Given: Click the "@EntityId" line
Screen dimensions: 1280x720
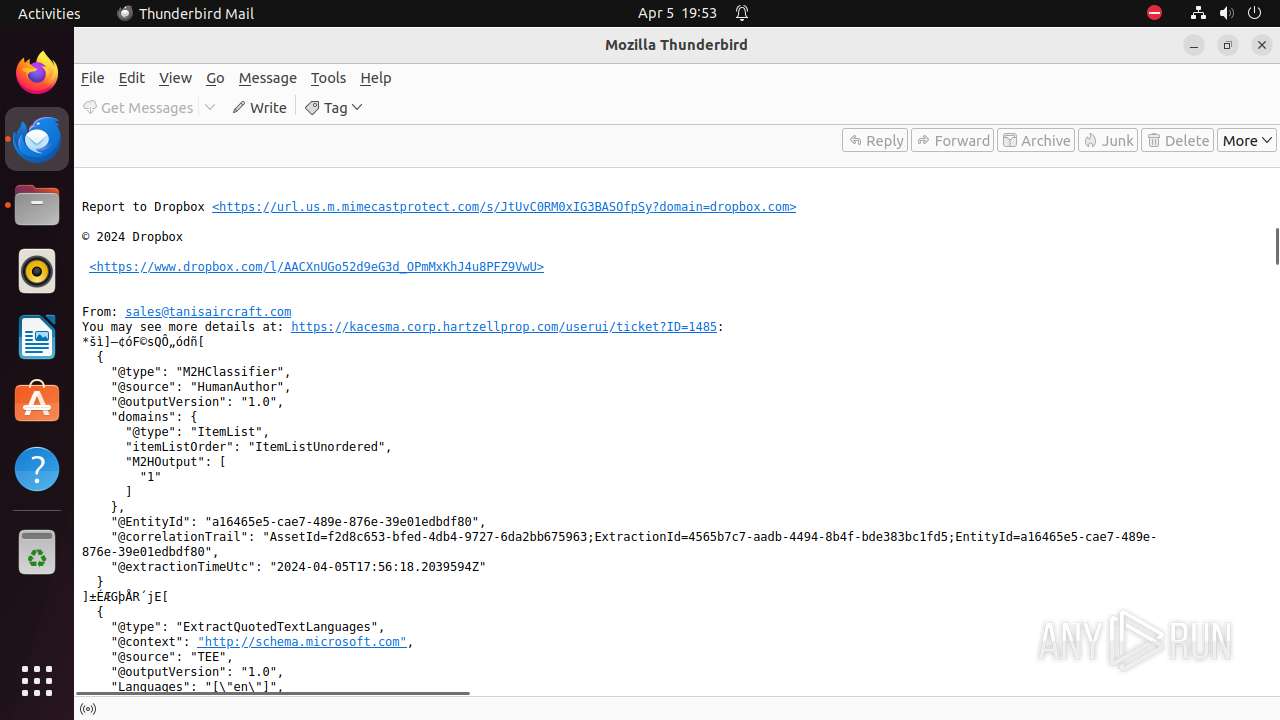Looking at the screenshot, I should point(298,522).
